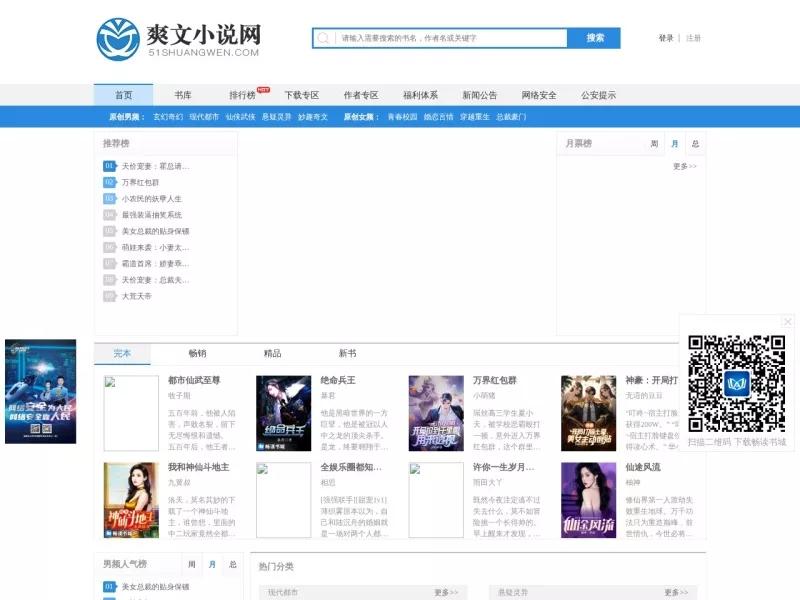Open 美女总裁的贴身保镖 in 推荐榜 list

coord(155,231)
